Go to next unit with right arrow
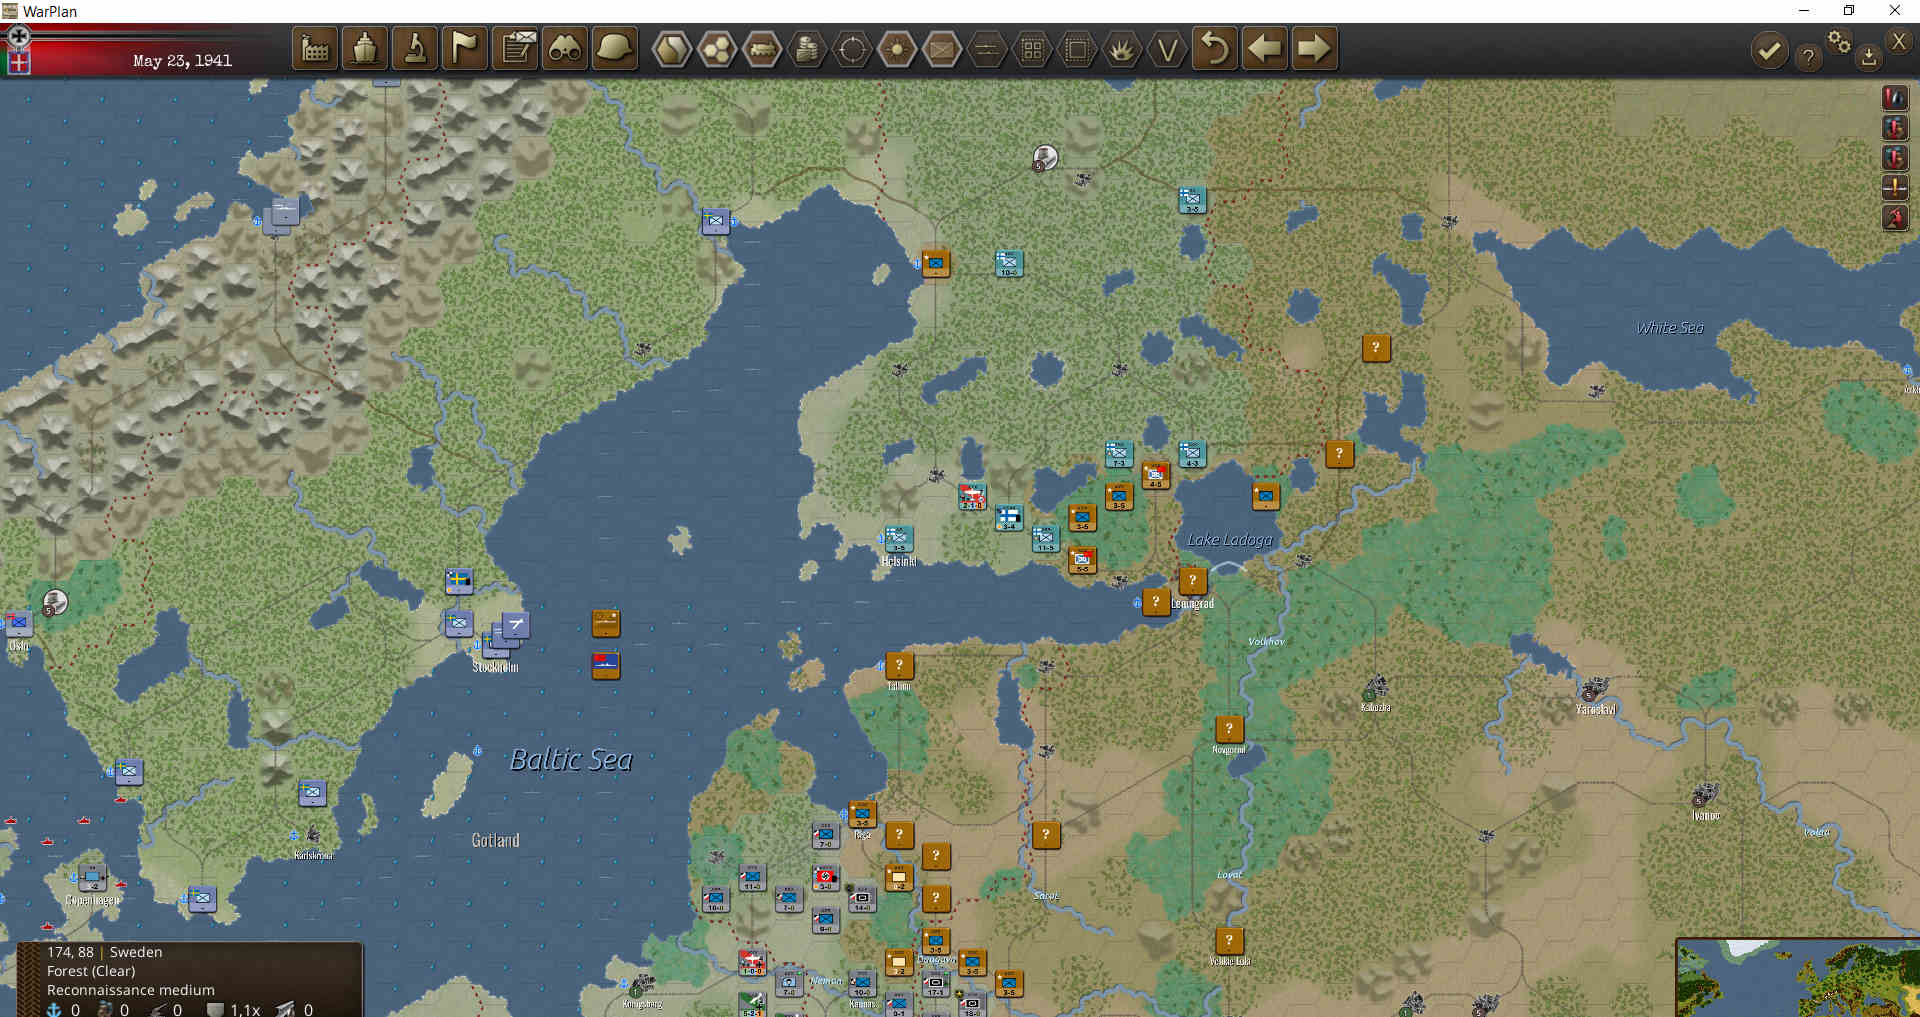 pos(1314,48)
